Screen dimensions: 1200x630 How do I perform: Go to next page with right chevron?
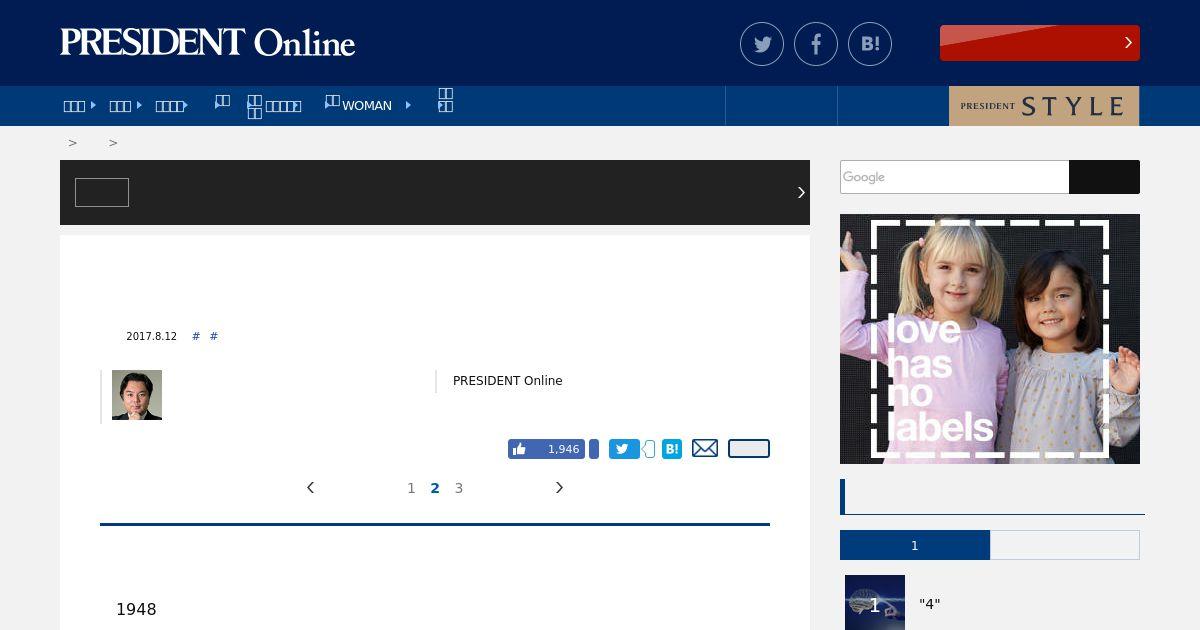point(559,488)
